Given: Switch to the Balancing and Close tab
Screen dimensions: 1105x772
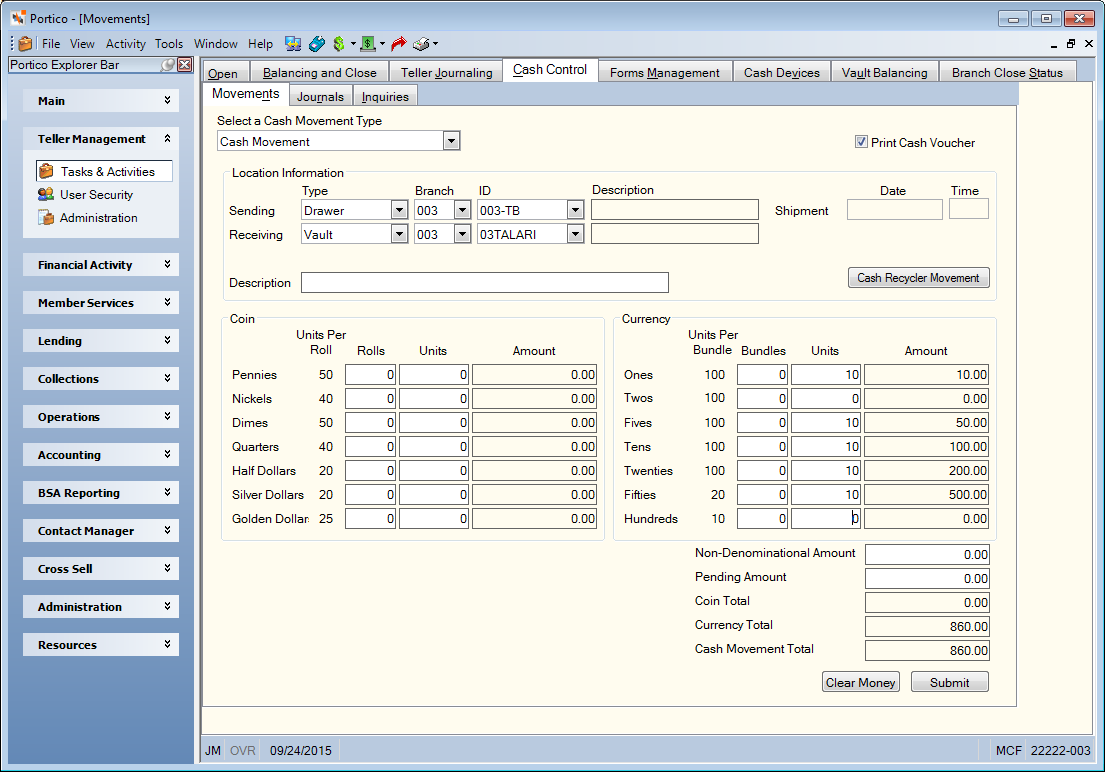Looking at the screenshot, I should coord(319,73).
